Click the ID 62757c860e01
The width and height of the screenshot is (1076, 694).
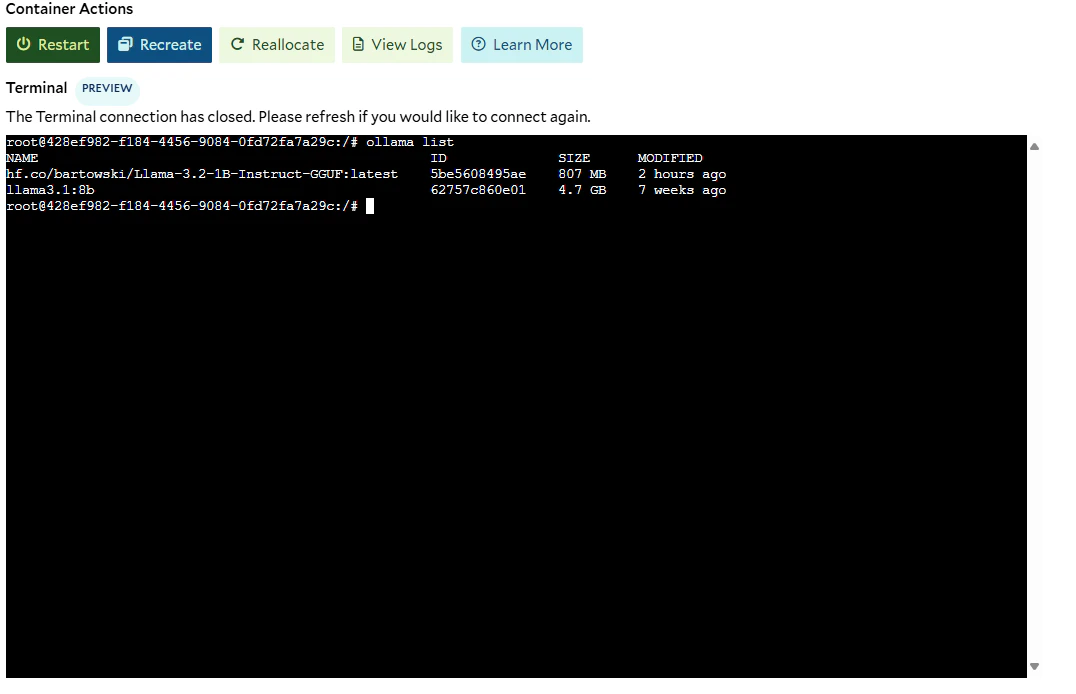478,190
